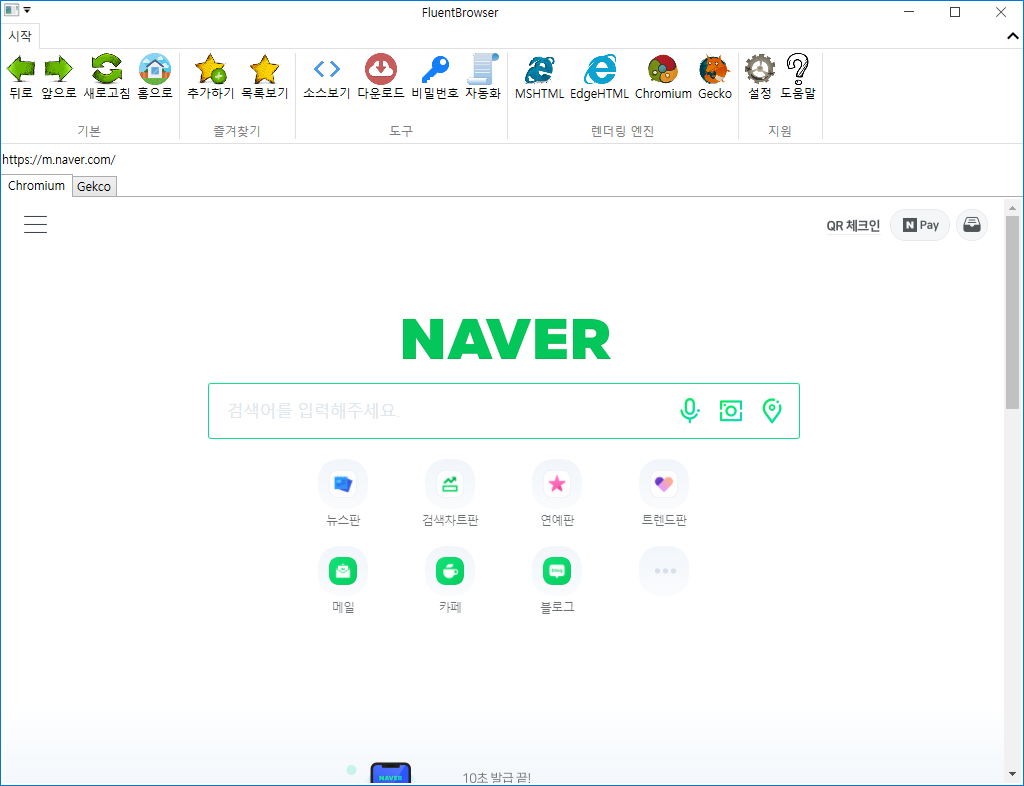This screenshot has height=786, width=1024.
Task: Collapse the ribbon with the chevron
Action: (x=1013, y=36)
